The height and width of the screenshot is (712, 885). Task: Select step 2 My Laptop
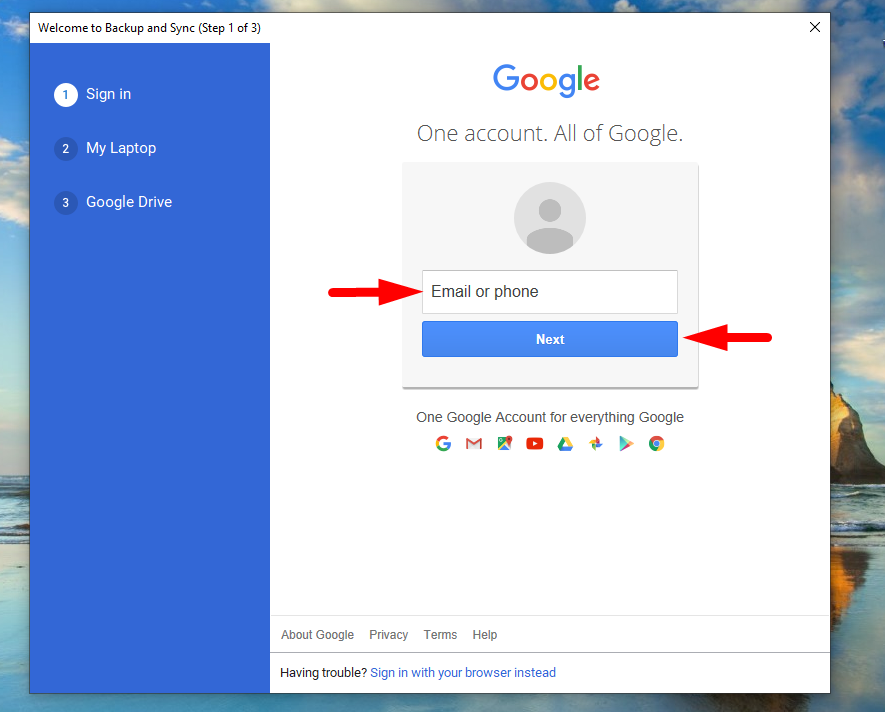(x=106, y=148)
